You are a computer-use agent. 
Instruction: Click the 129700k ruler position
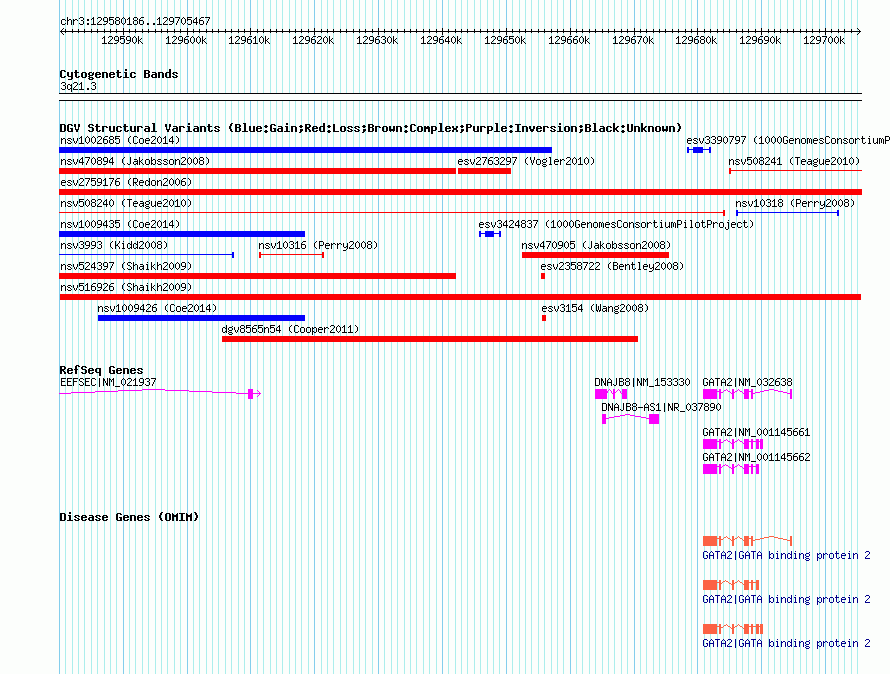click(824, 41)
